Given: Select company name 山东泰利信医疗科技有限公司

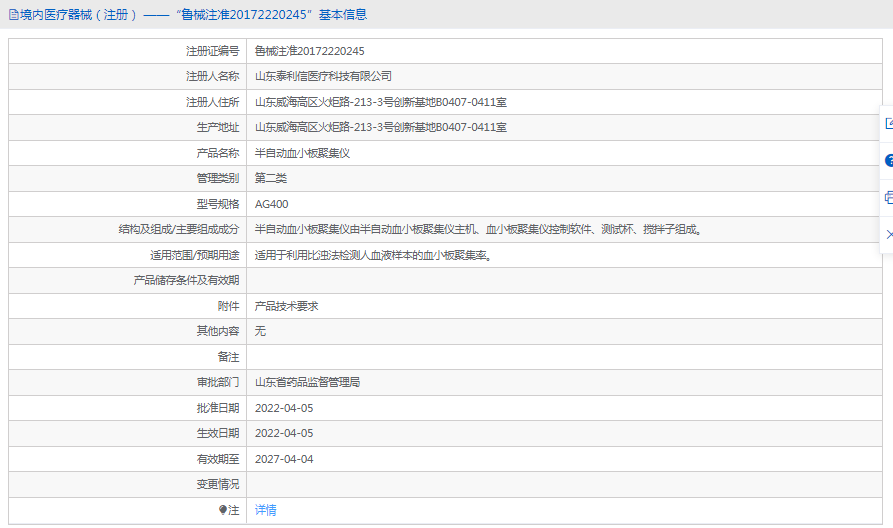Looking at the screenshot, I should click(323, 76).
